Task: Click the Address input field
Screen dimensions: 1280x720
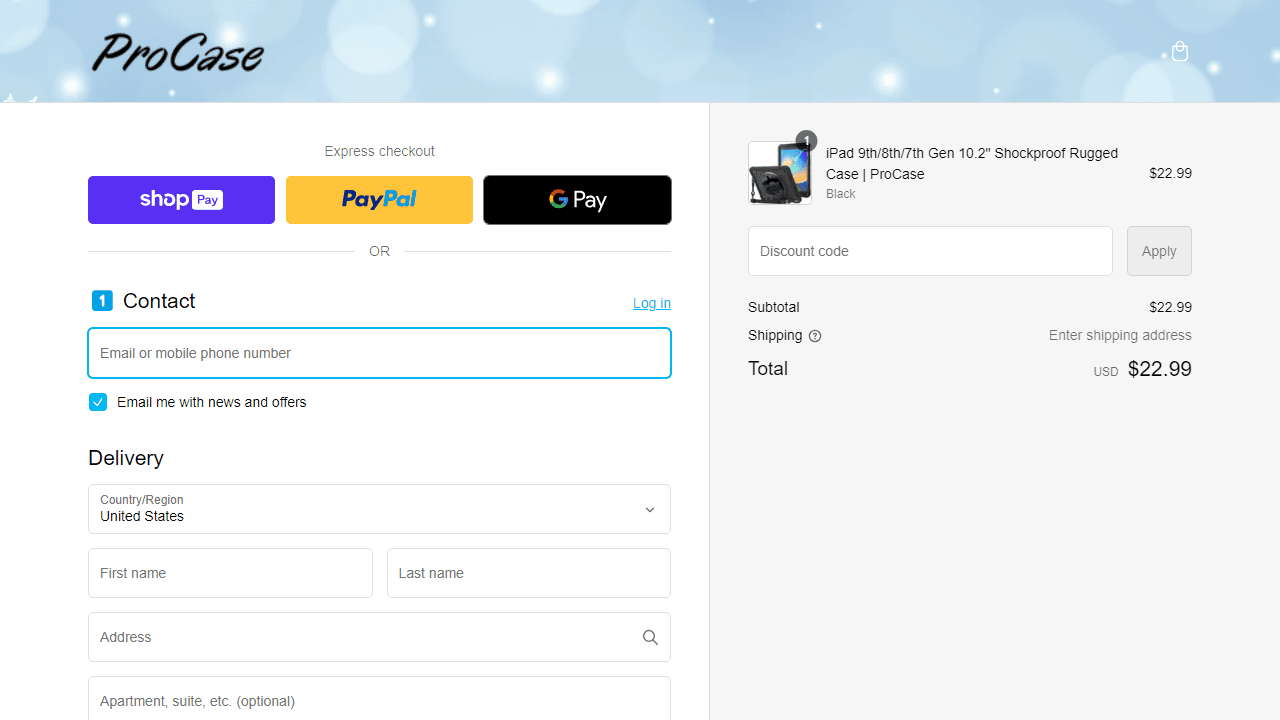Action: [x=379, y=637]
